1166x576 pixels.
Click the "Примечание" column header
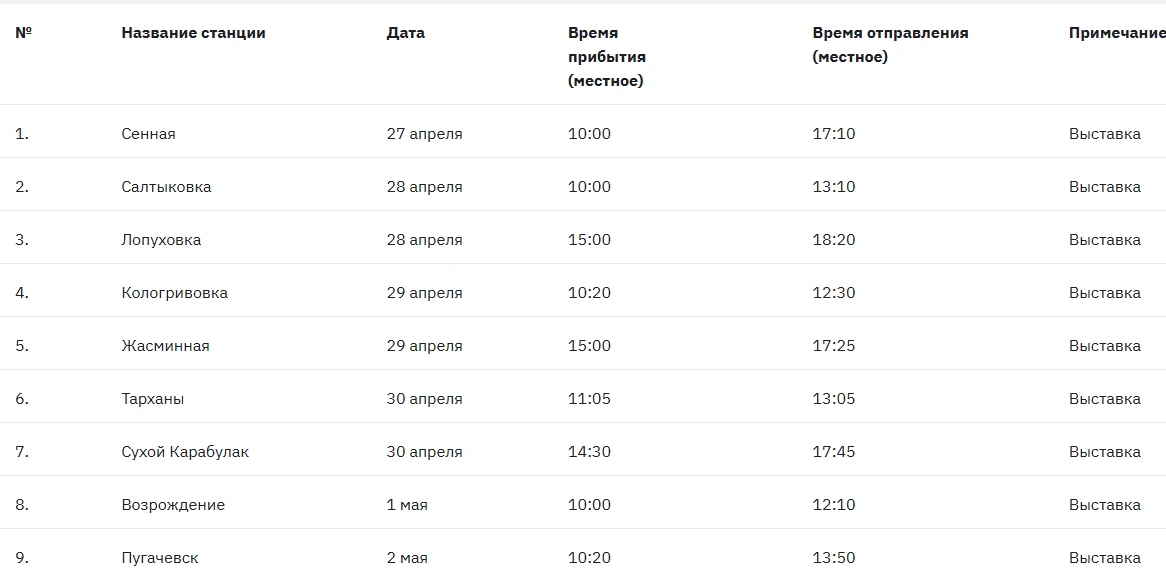(1116, 33)
